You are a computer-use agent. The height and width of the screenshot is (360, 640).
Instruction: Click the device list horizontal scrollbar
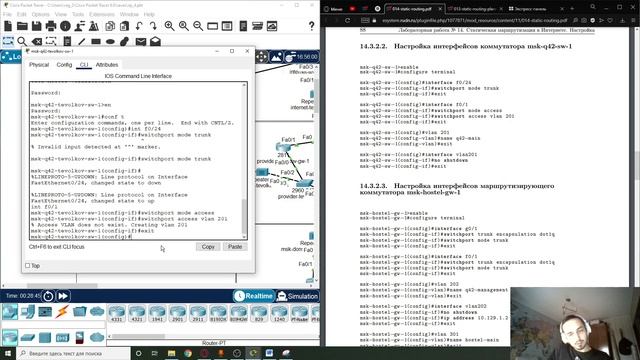tap(213, 336)
